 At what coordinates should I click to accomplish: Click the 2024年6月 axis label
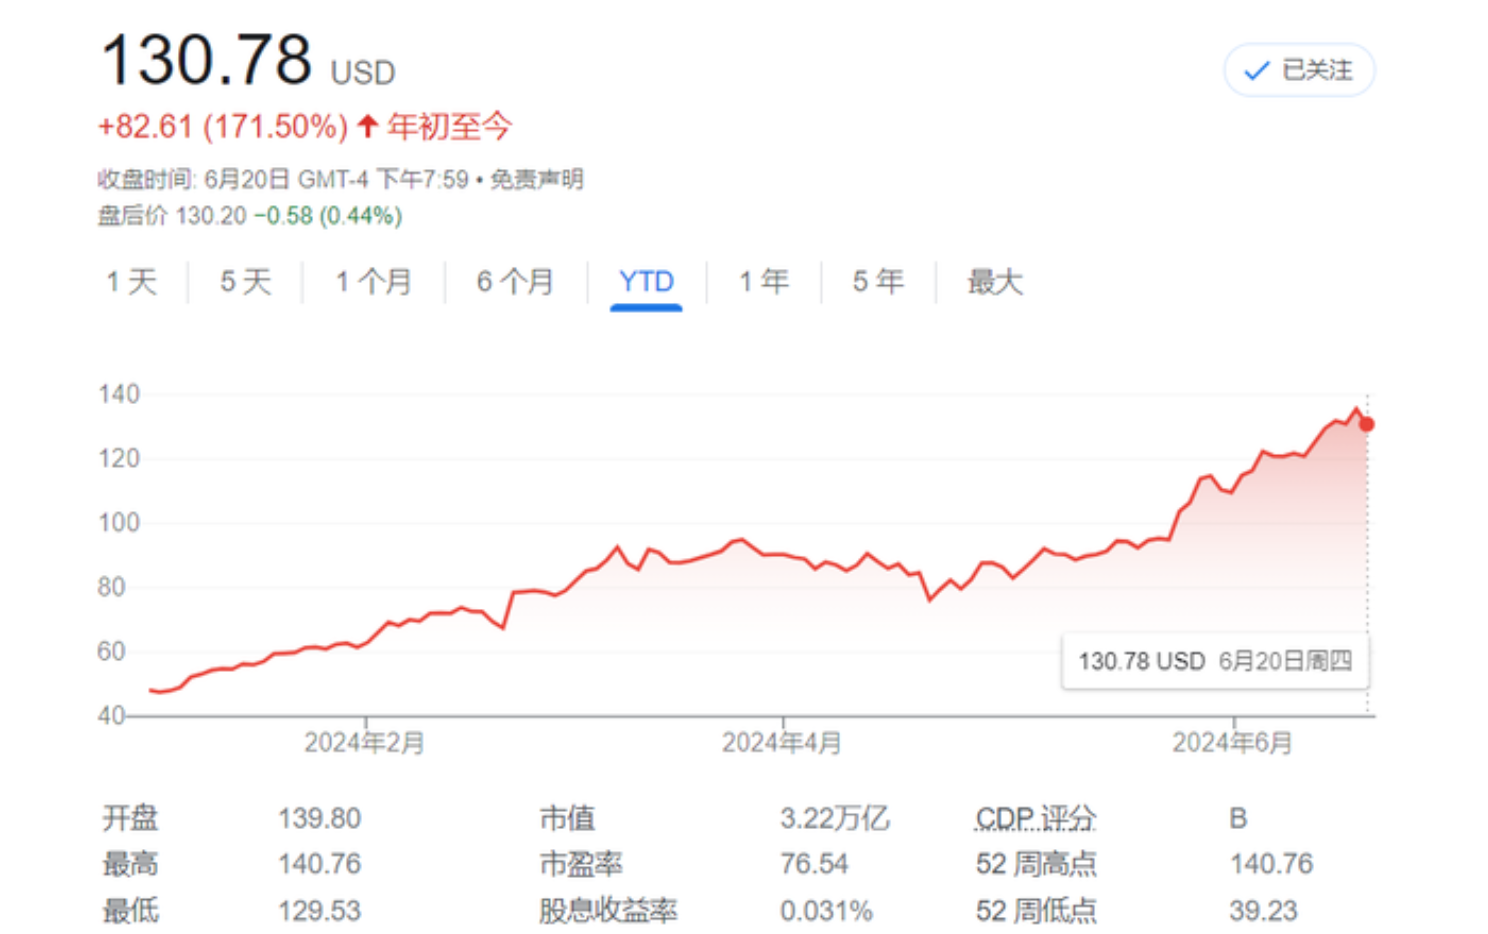point(1232,743)
